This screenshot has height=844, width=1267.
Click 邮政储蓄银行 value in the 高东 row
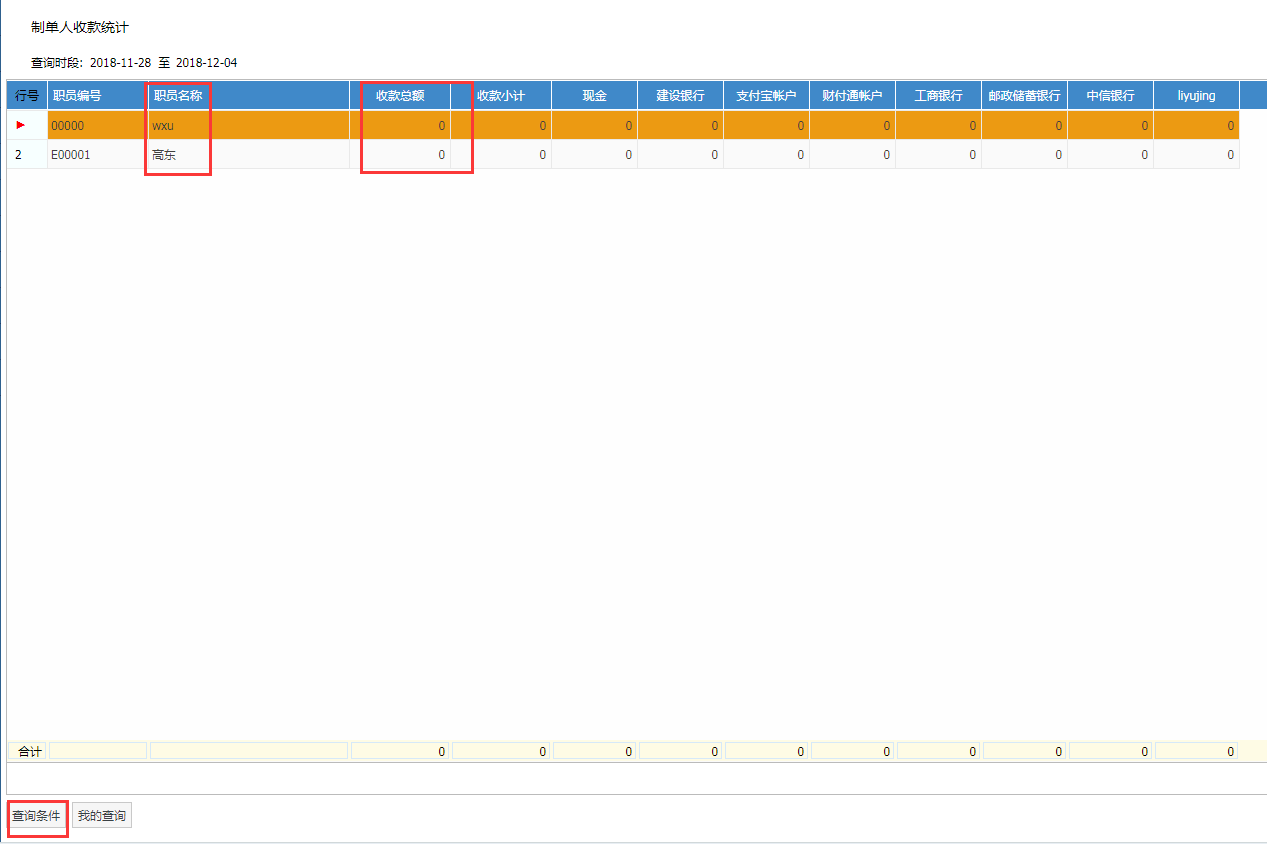(1024, 155)
